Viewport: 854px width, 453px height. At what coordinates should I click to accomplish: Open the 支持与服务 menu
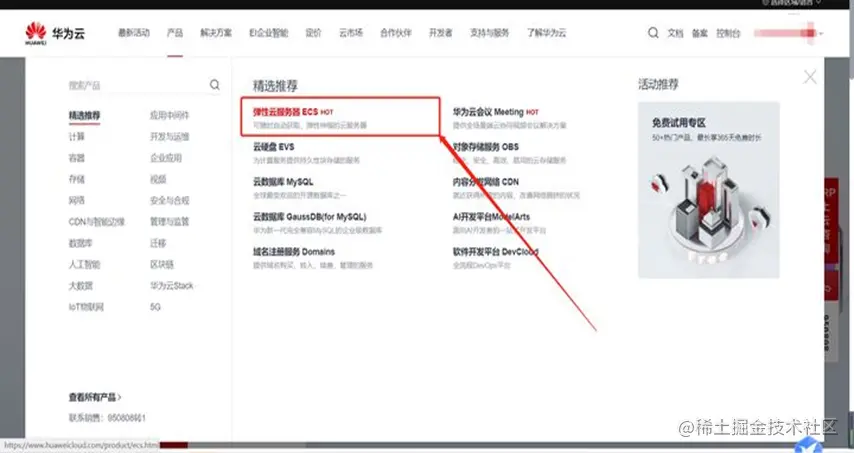pos(489,33)
